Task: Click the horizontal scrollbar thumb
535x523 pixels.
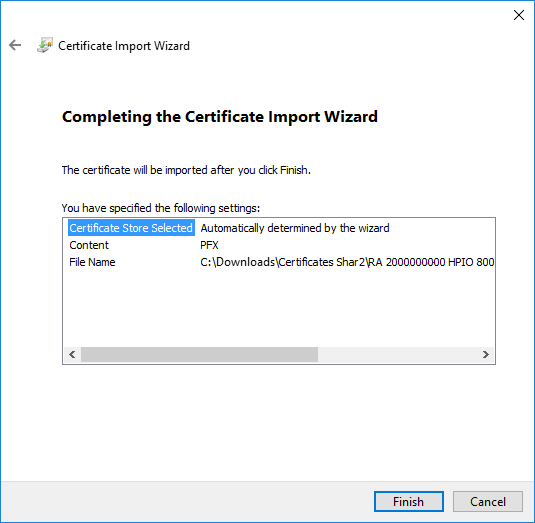Action: coord(199,354)
